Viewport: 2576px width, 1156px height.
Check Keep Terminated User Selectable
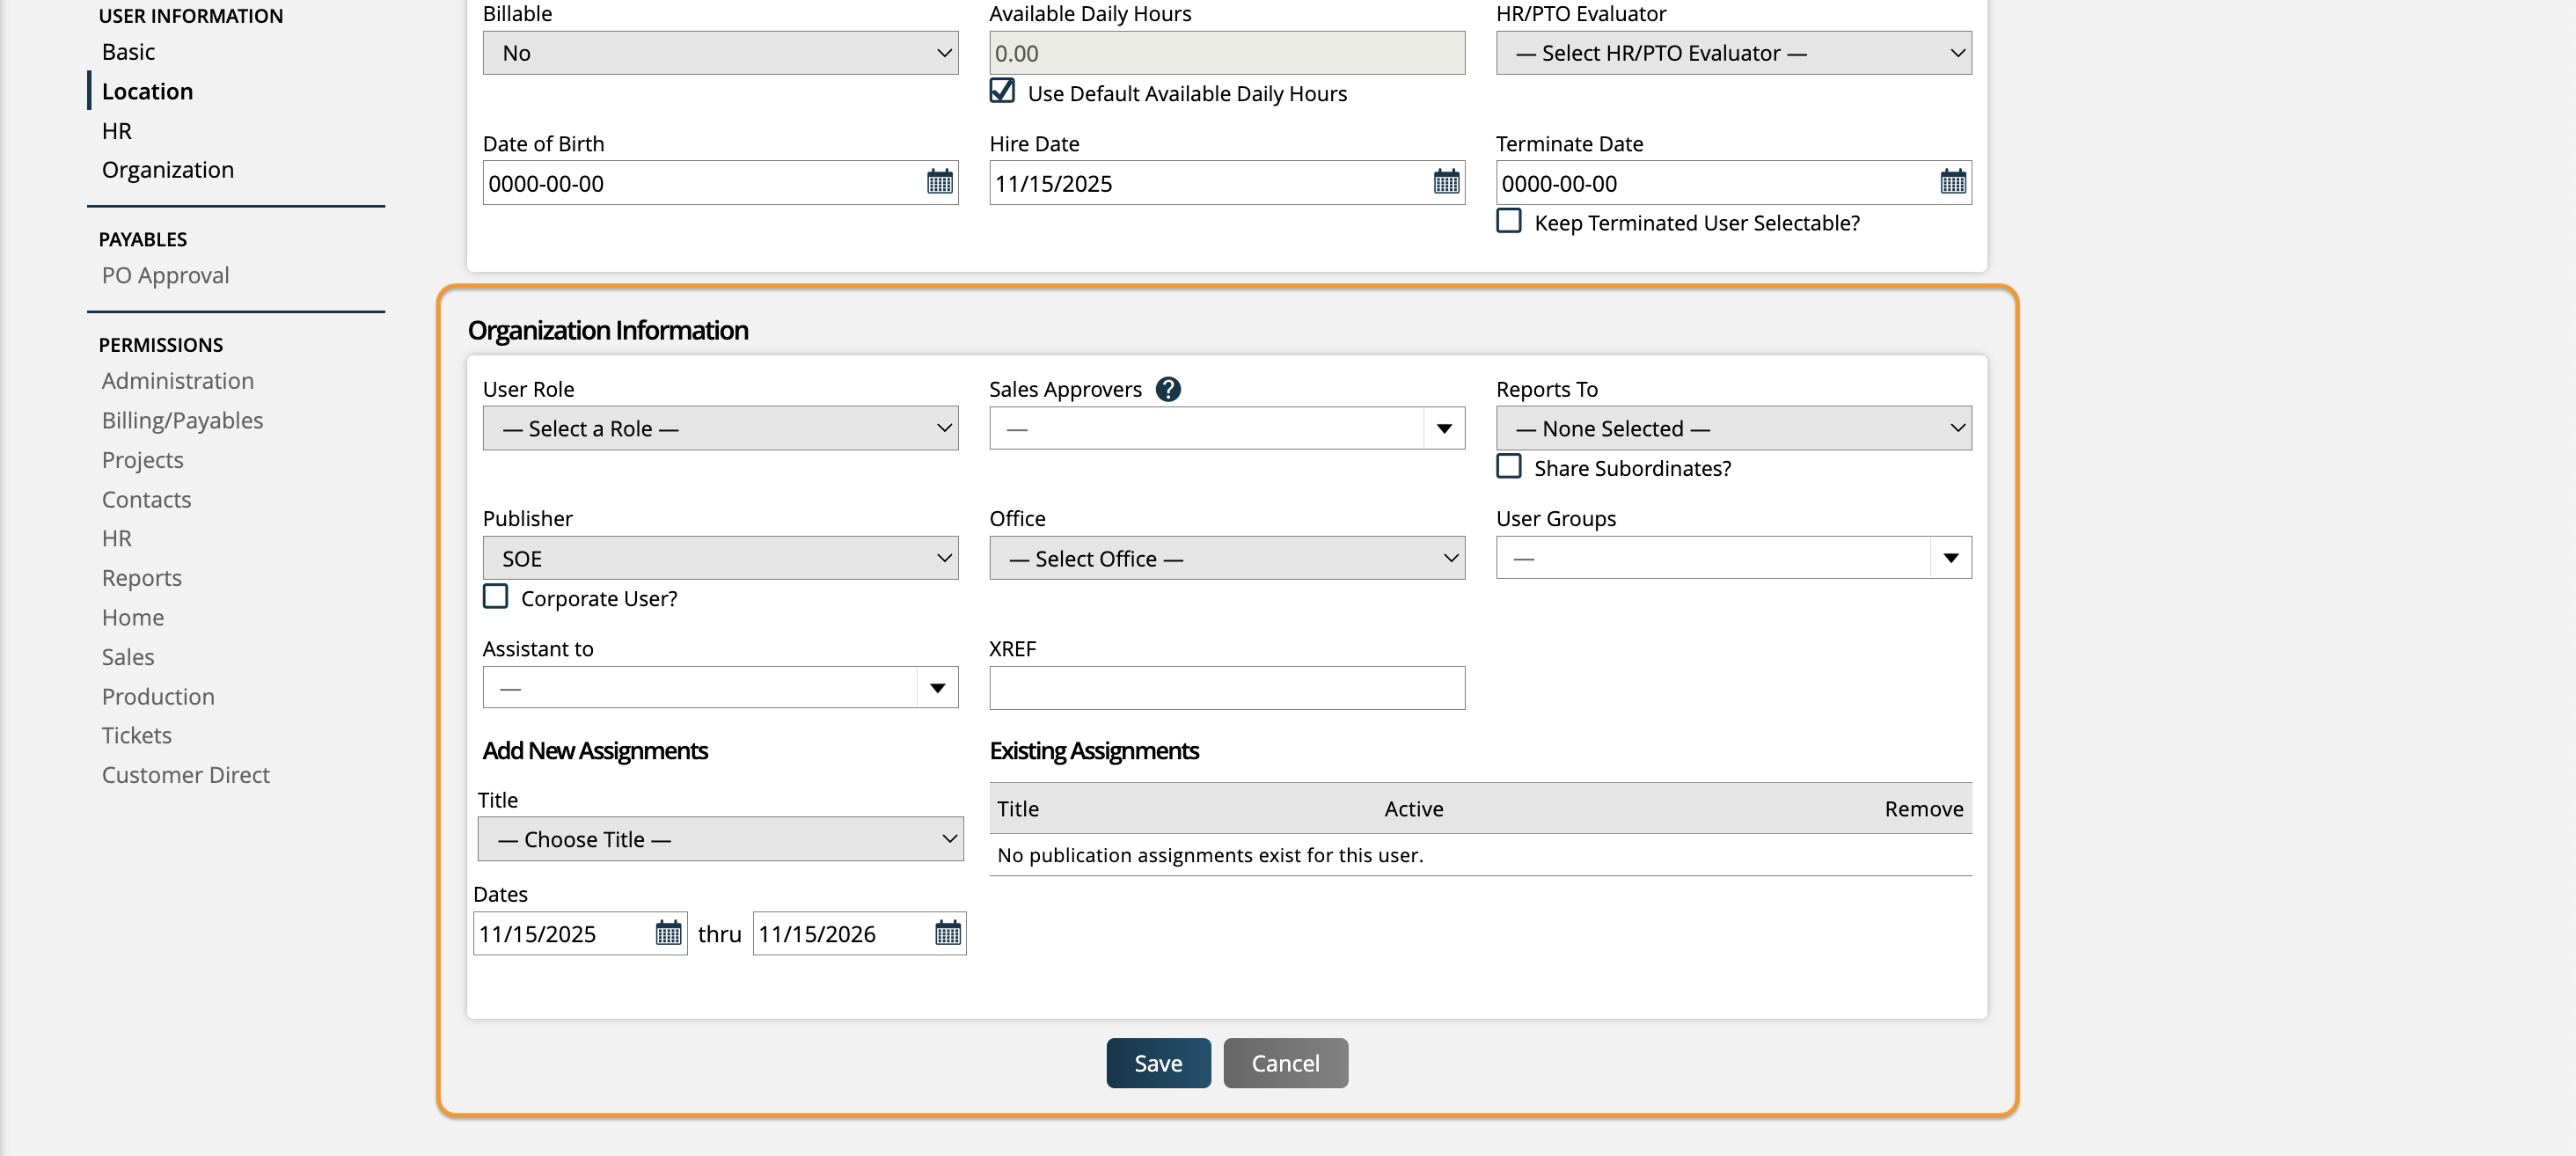(1508, 221)
